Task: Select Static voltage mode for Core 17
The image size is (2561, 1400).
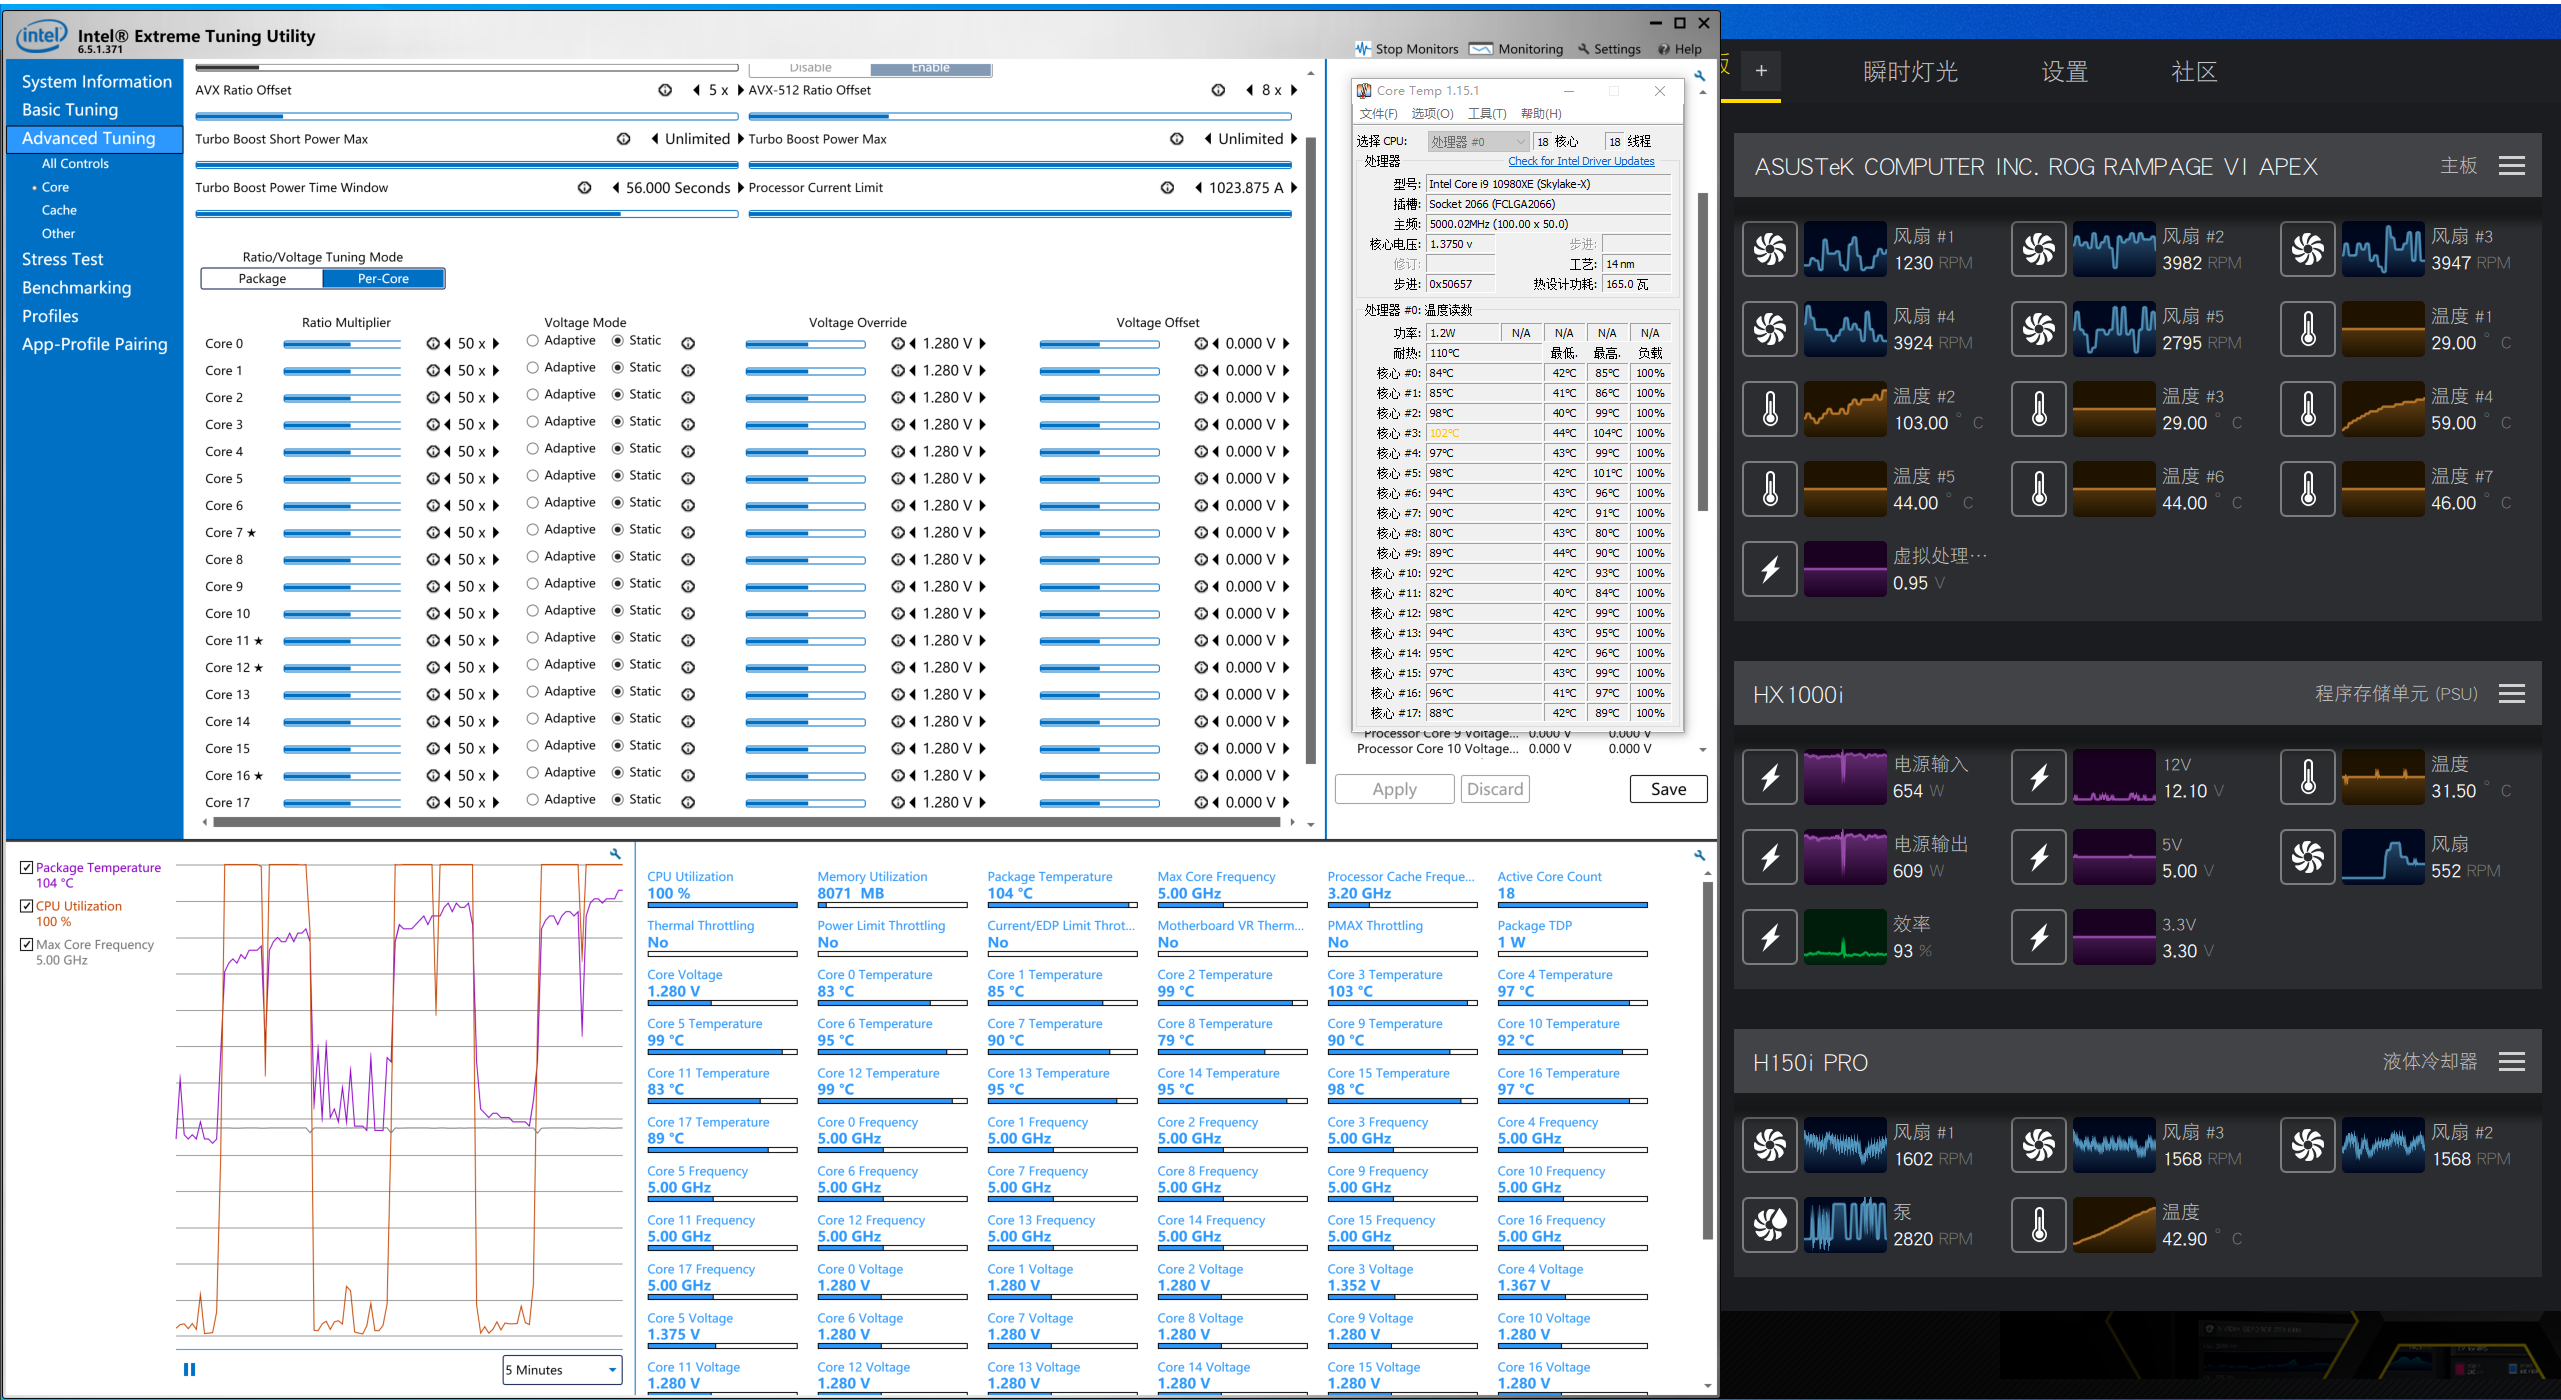Action: click(x=618, y=800)
